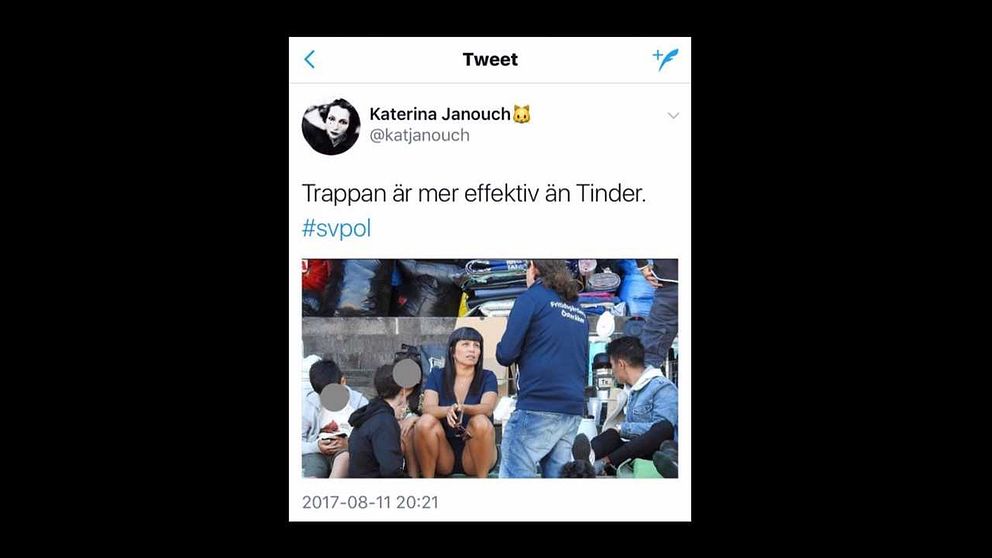Image resolution: width=992 pixels, height=558 pixels.
Task: Open the @katjanouch handle
Action: tap(419, 135)
